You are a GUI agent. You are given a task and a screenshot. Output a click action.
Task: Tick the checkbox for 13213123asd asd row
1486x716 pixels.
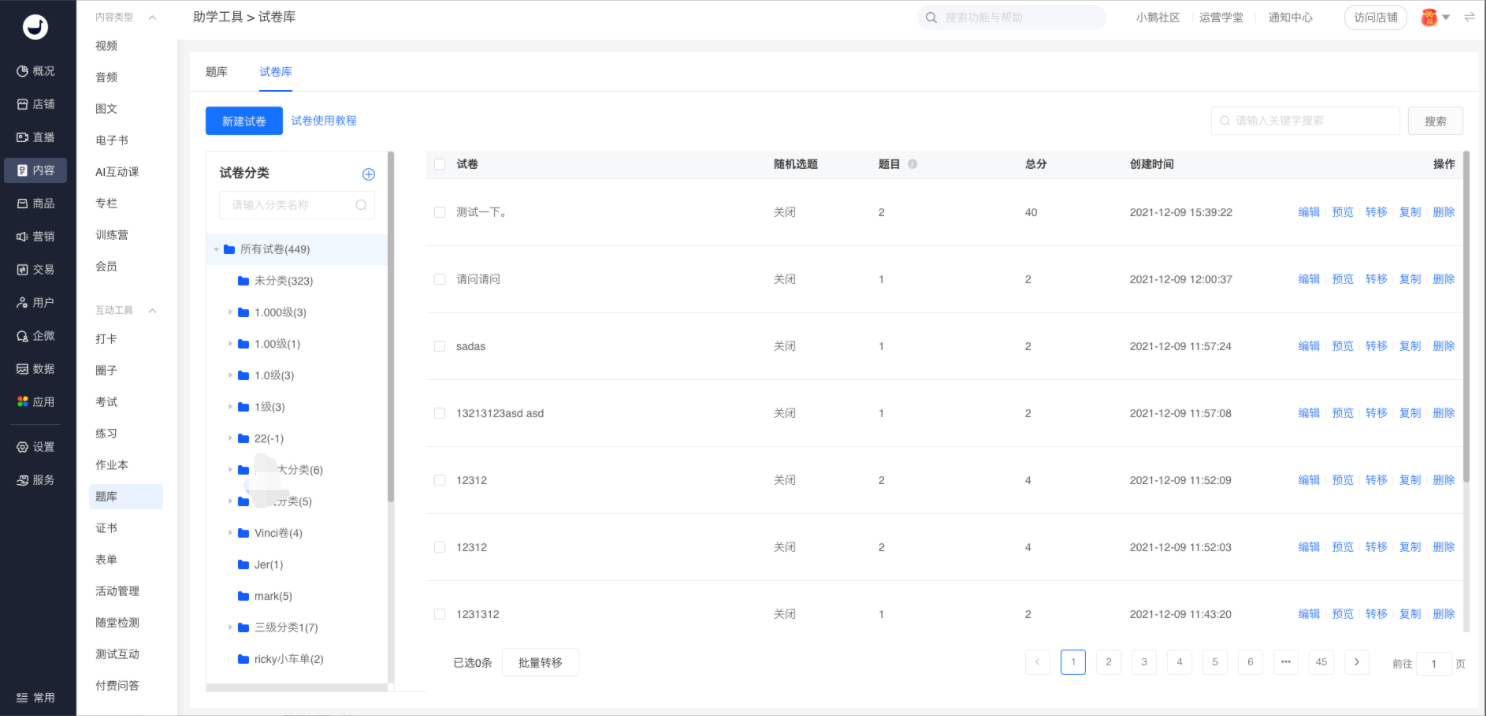tap(439, 413)
